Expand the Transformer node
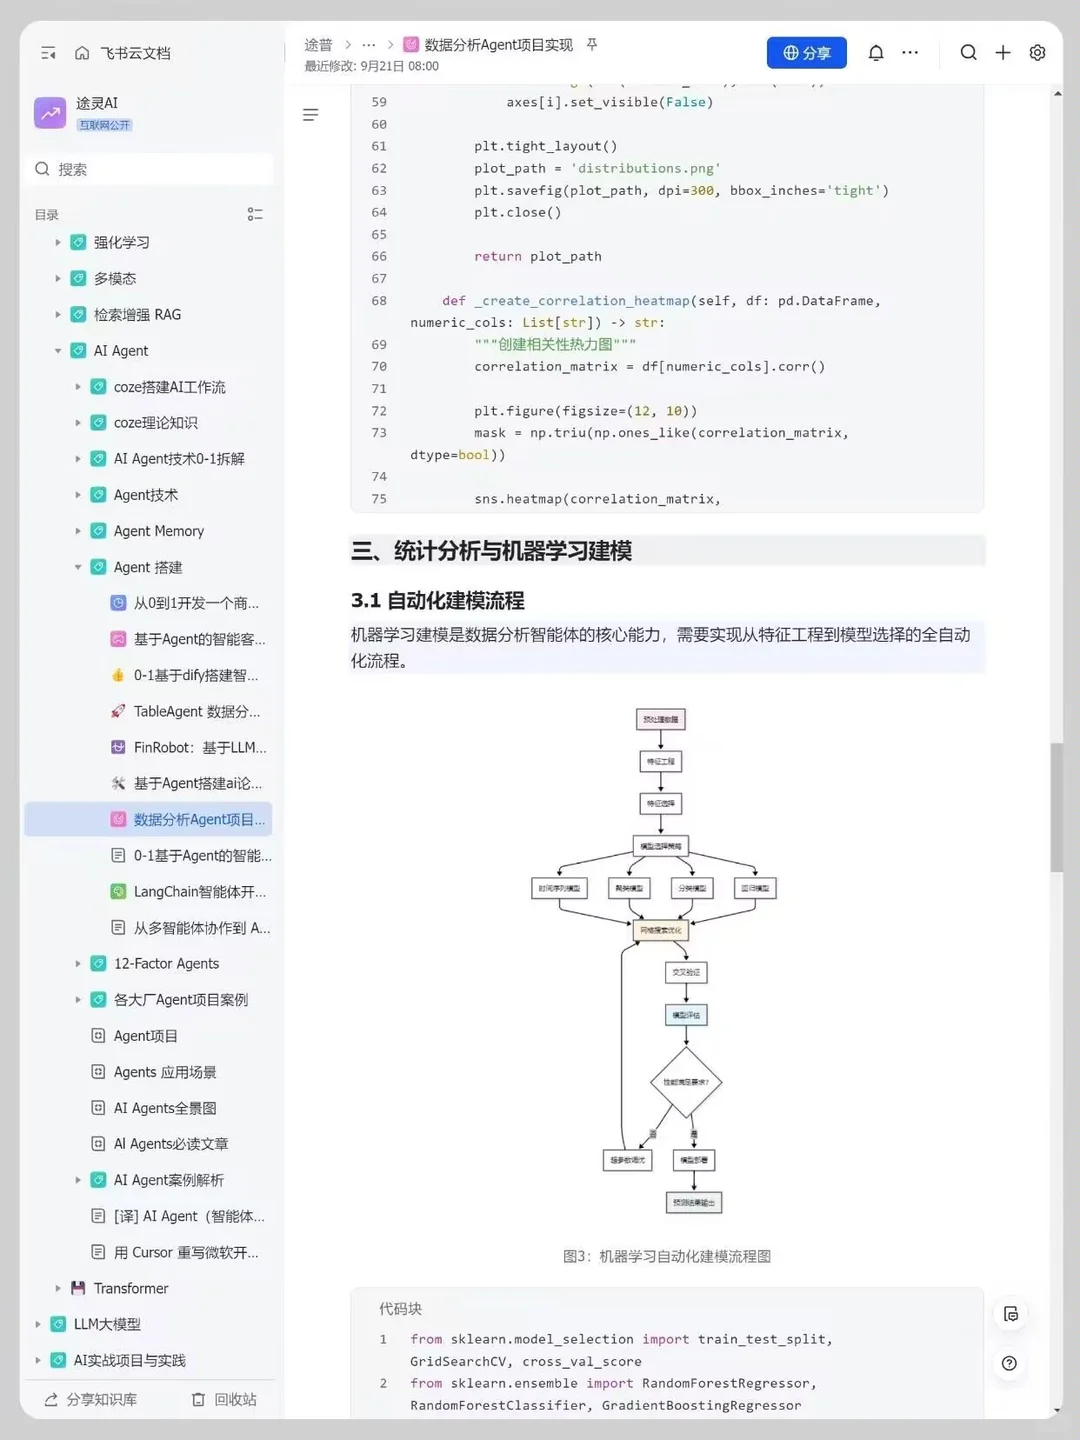This screenshot has width=1080, height=1440. 58,1288
